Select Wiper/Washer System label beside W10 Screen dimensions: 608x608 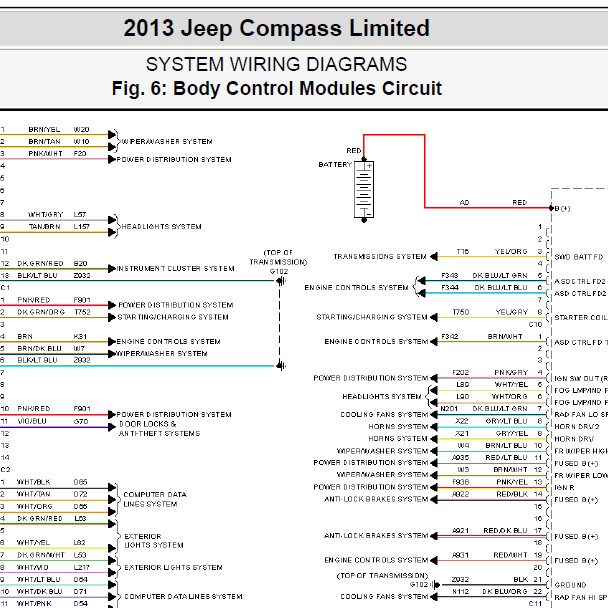[167, 142]
